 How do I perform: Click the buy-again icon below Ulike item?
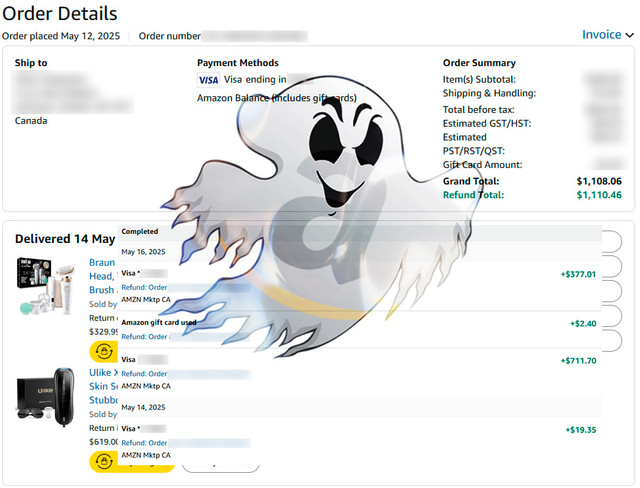tap(104, 461)
